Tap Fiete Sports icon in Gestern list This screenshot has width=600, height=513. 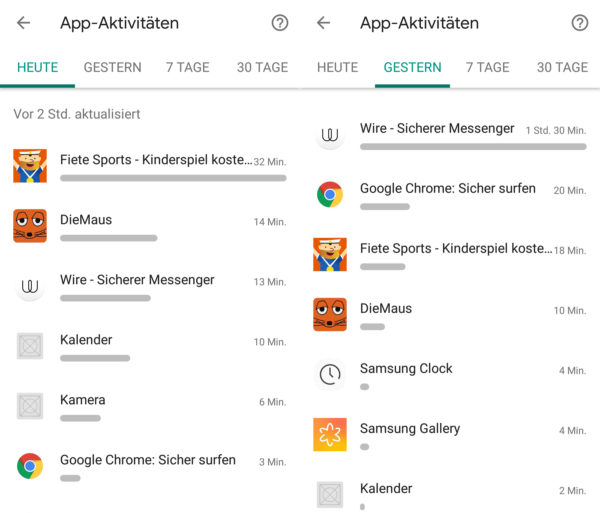click(330, 254)
